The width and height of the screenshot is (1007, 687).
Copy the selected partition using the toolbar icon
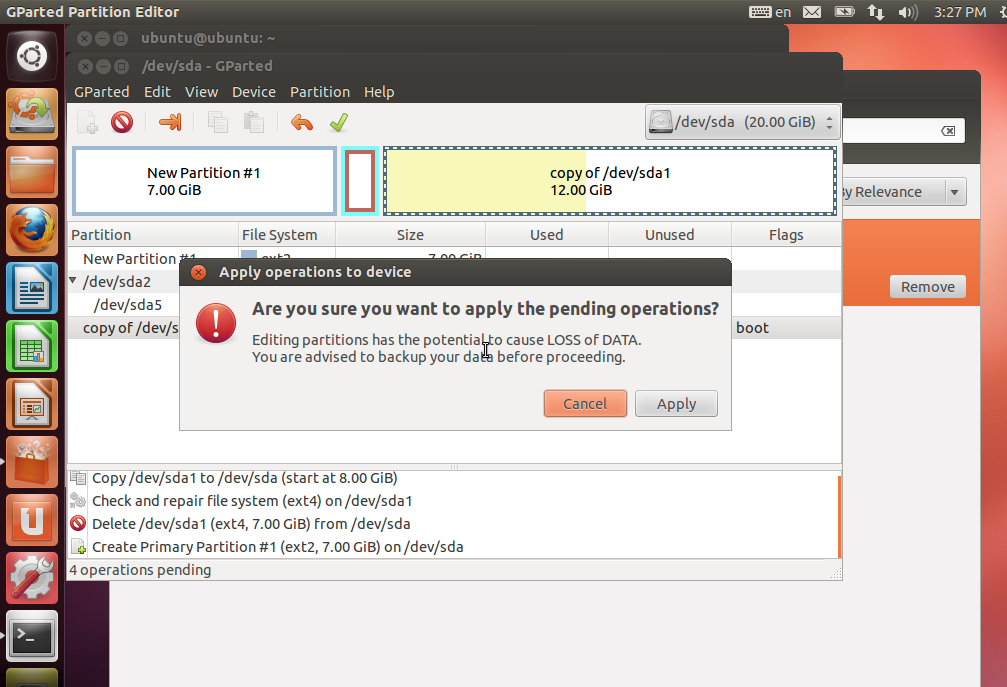(218, 122)
